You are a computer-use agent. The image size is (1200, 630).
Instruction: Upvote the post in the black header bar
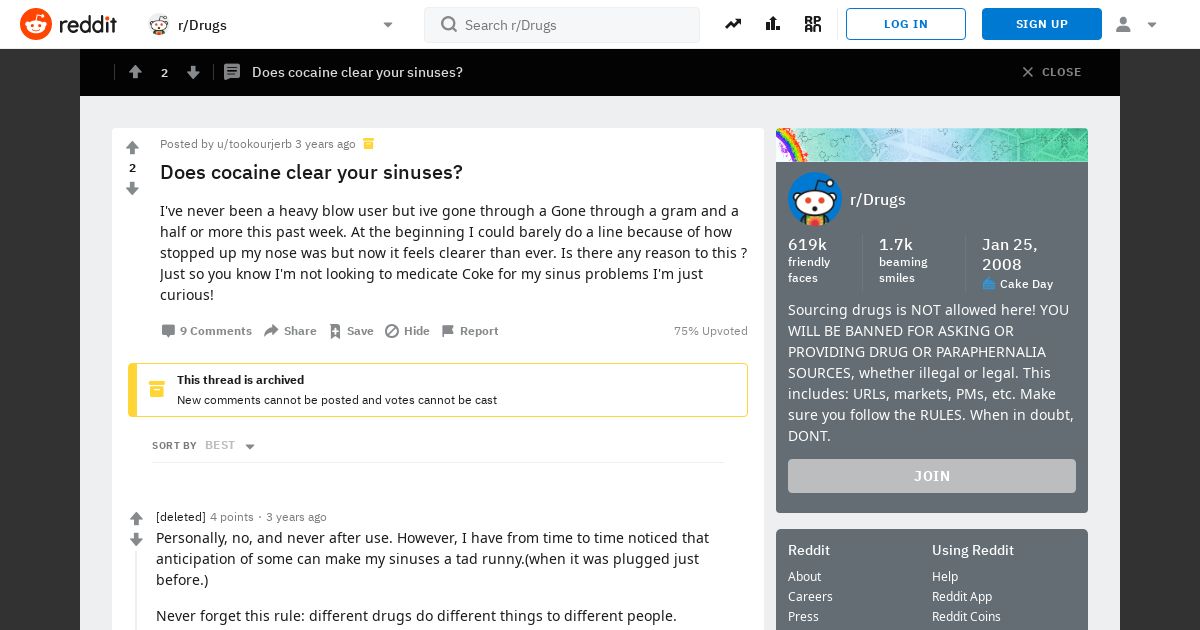135,72
